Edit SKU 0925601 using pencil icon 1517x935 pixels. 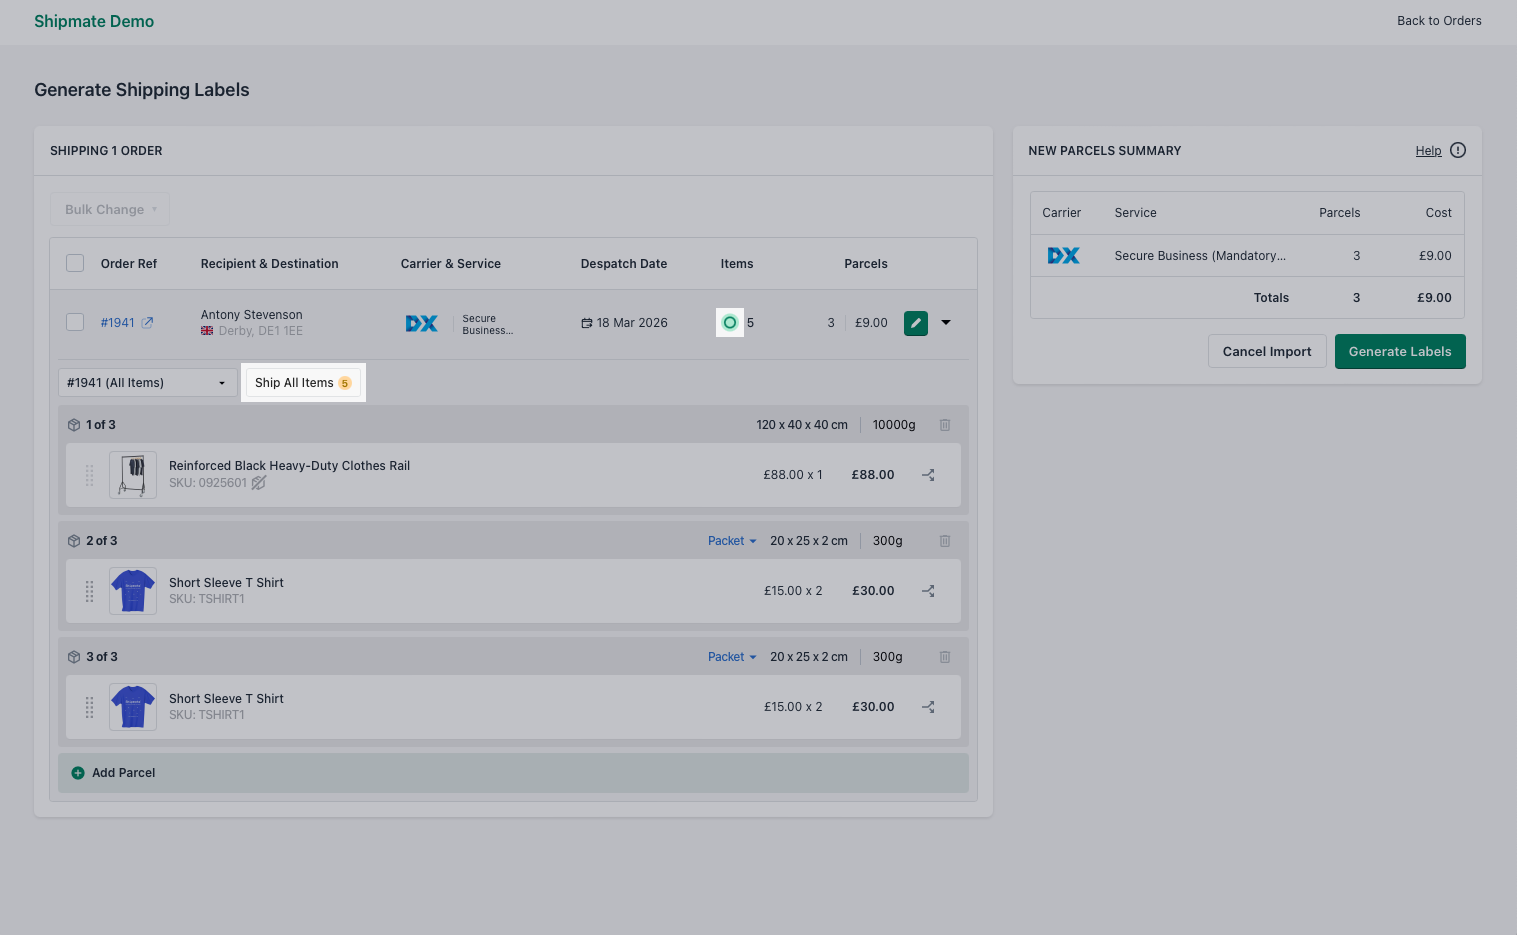(259, 482)
